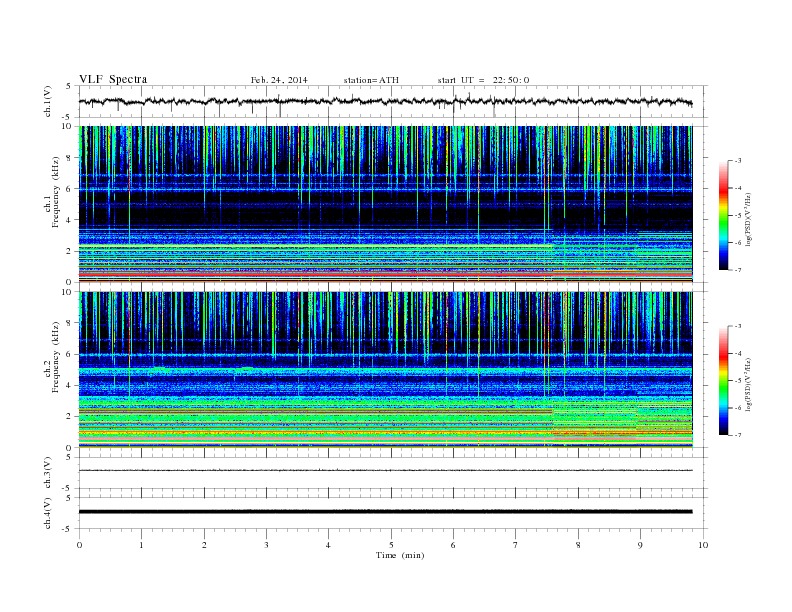Click the time axis tick label '0'

[79, 545]
